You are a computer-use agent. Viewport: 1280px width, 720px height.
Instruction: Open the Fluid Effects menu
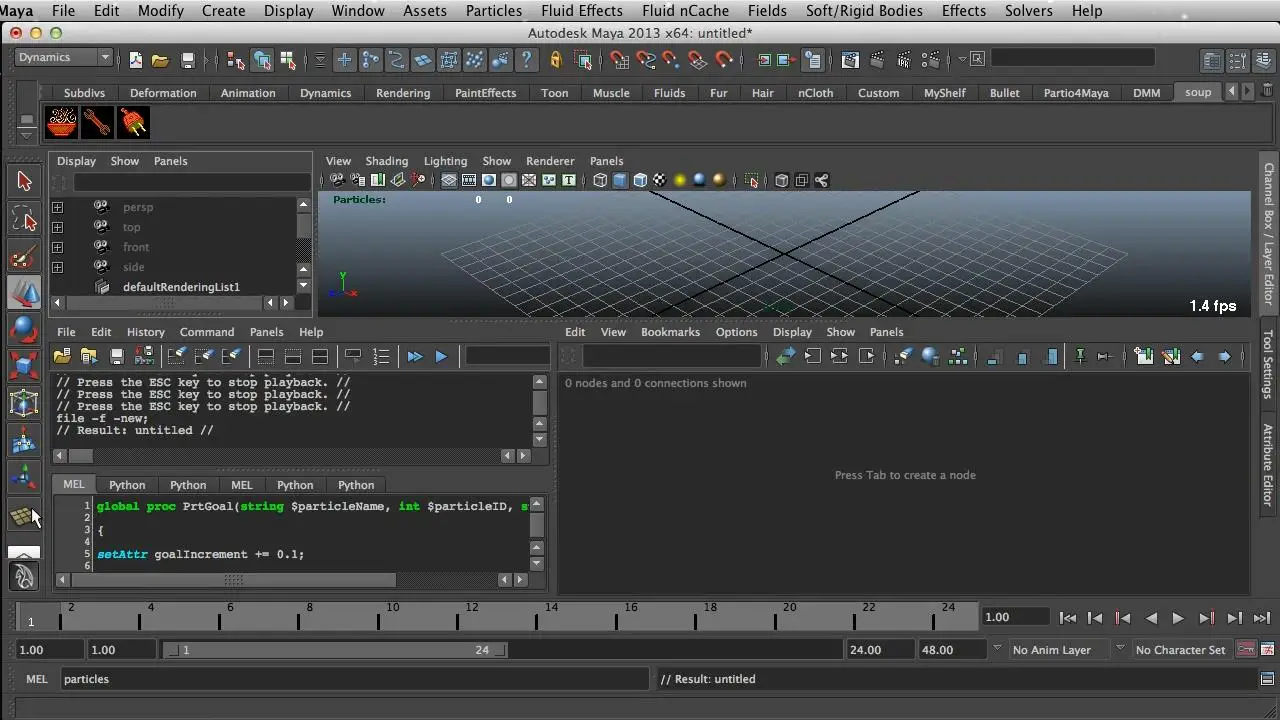click(581, 11)
